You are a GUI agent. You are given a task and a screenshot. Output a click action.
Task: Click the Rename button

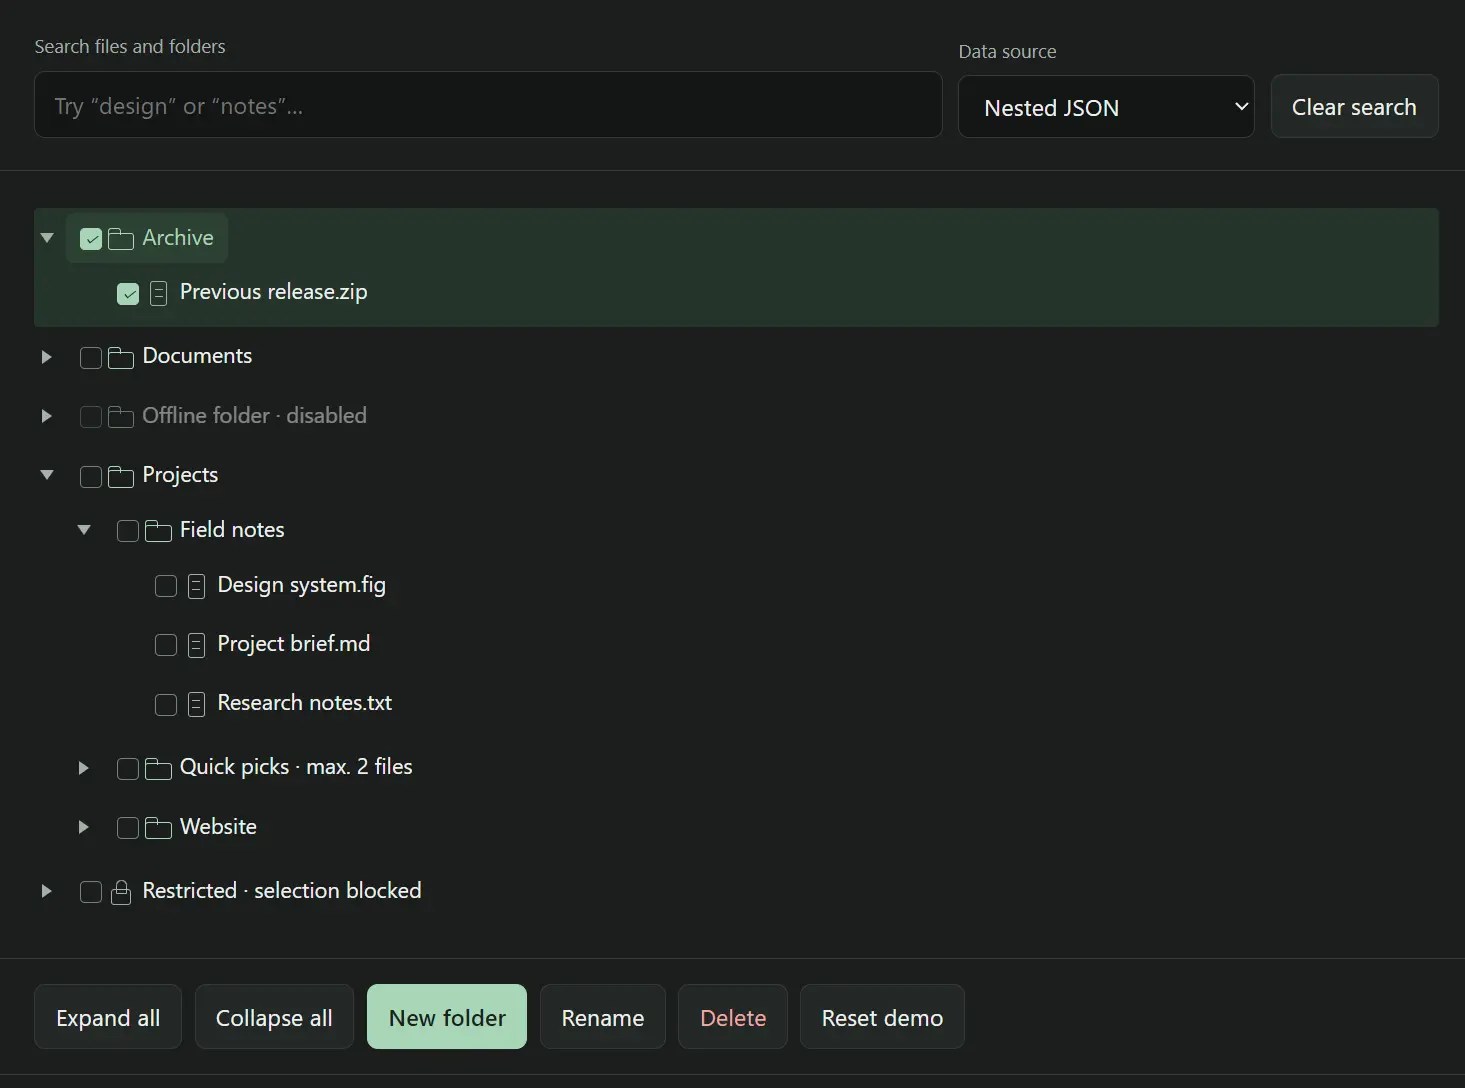coord(603,1017)
